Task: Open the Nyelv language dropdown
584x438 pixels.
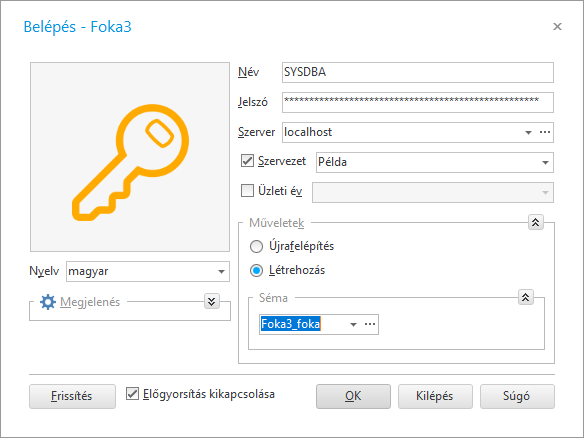Action: coord(221,272)
